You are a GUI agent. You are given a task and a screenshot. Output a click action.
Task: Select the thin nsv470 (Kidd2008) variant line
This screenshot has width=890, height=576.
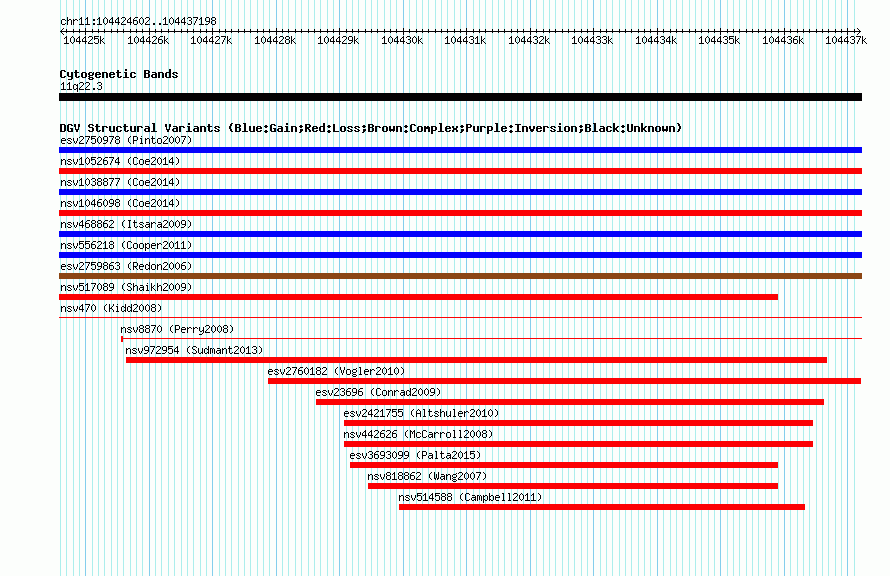[x=460, y=317]
